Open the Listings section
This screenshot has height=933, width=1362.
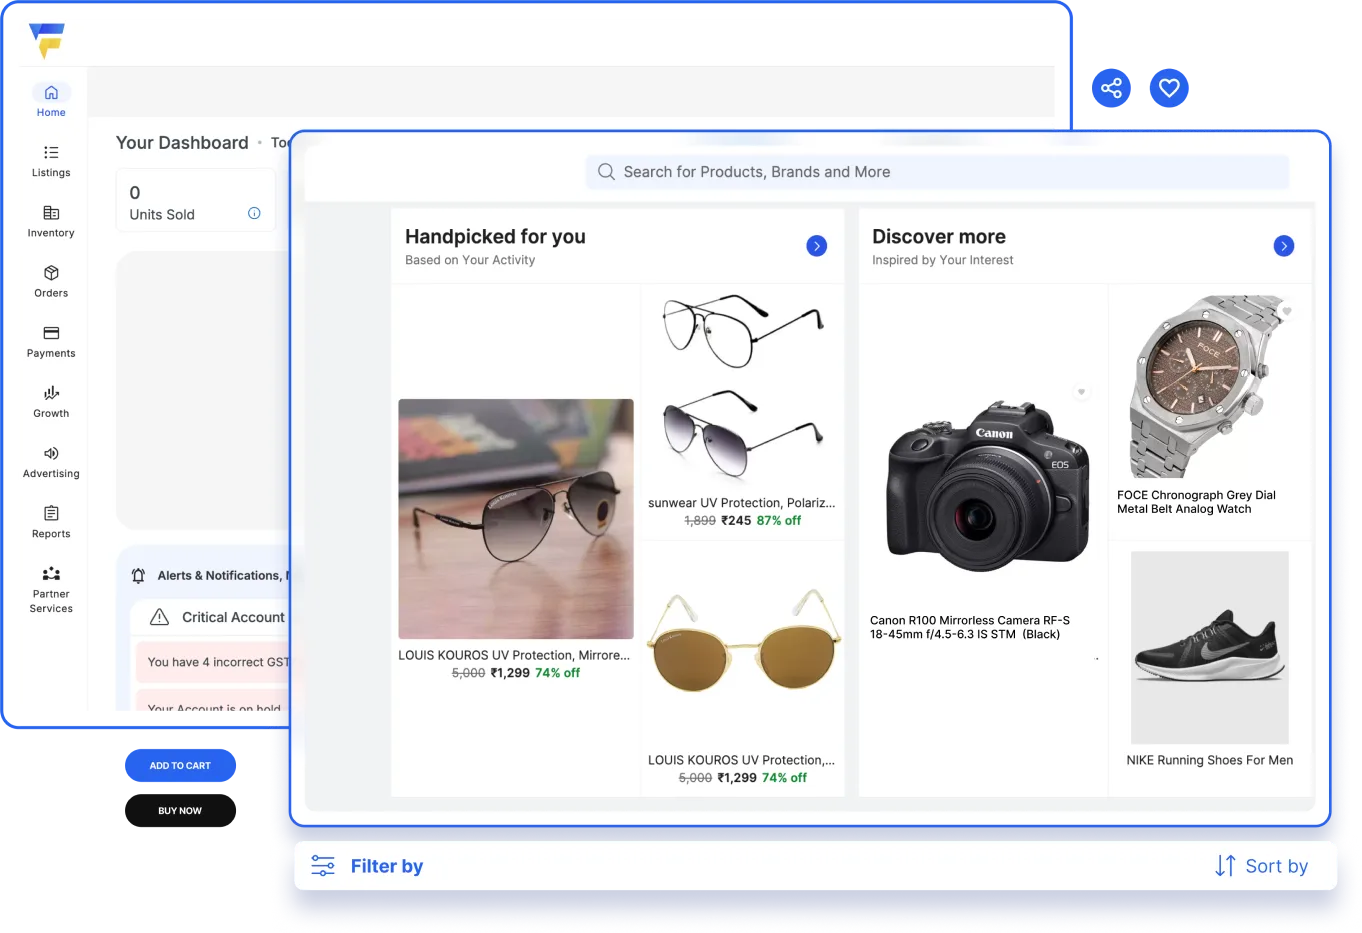pos(51,161)
